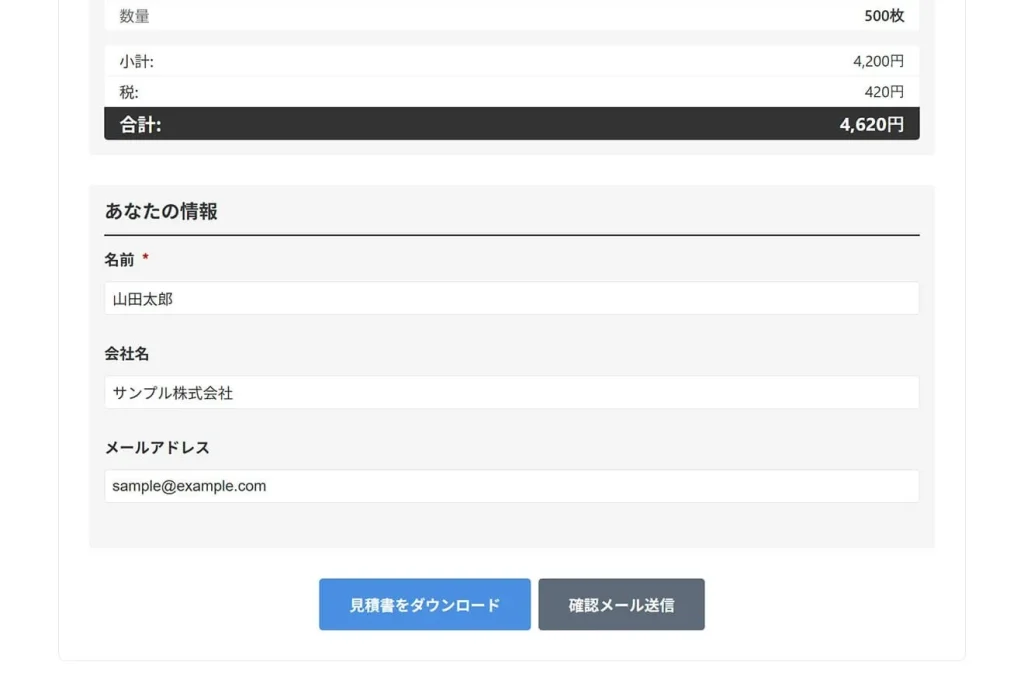
Task: Click the 見積書をダウンロード button
Action: coord(424,604)
